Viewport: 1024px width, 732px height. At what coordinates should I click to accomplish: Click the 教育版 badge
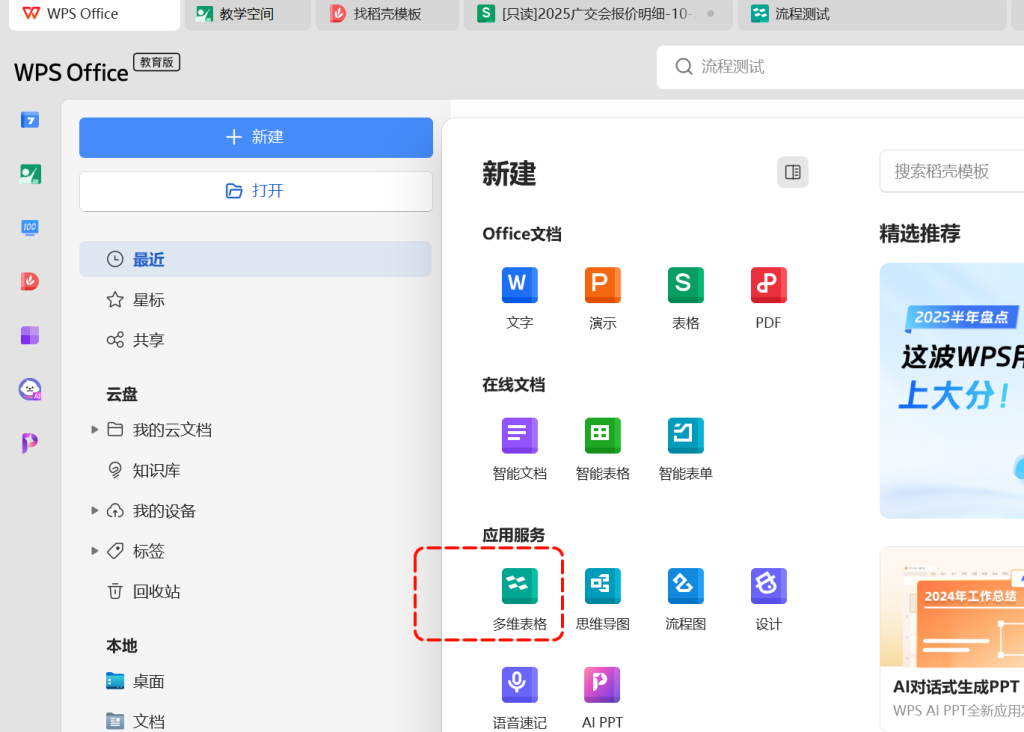(156, 62)
